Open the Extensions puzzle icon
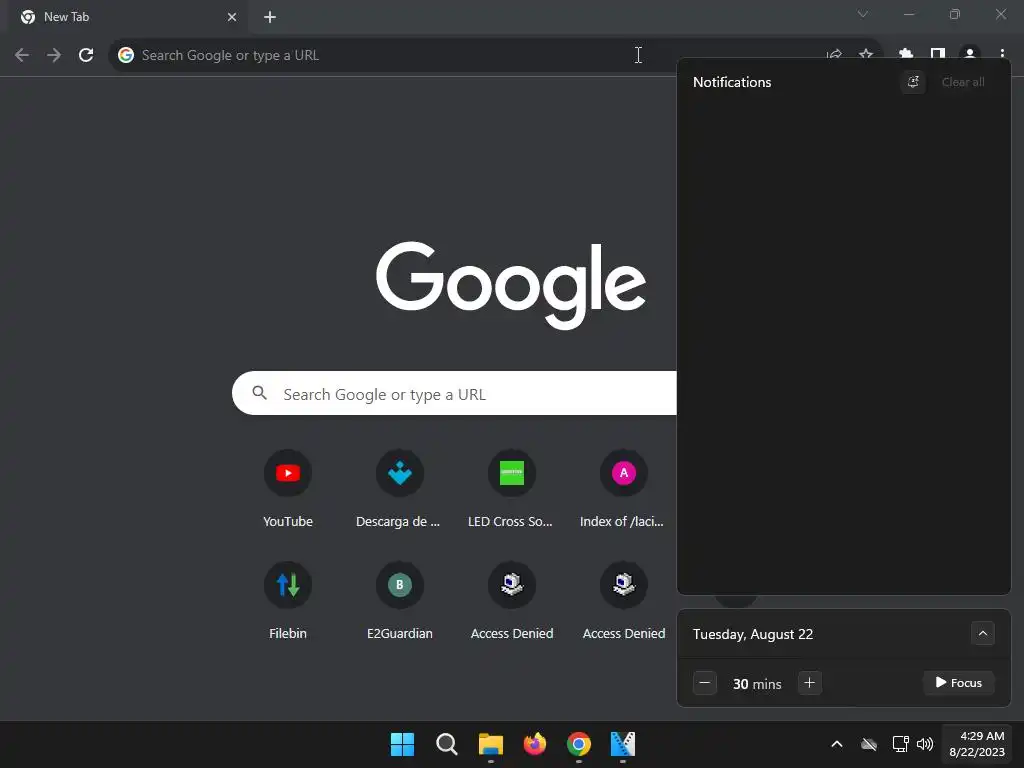 point(906,55)
